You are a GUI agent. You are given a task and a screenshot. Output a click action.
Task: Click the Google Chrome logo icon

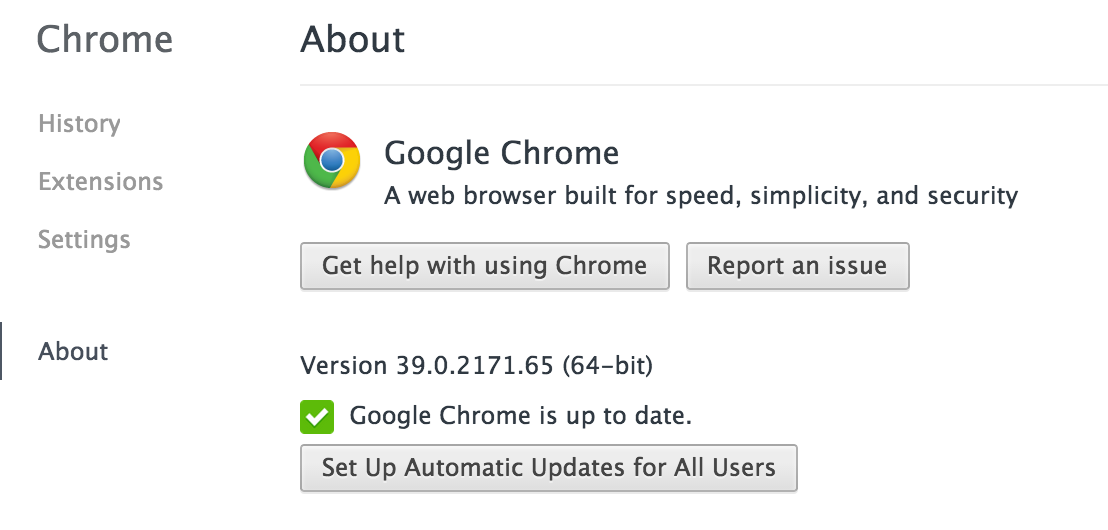point(332,161)
